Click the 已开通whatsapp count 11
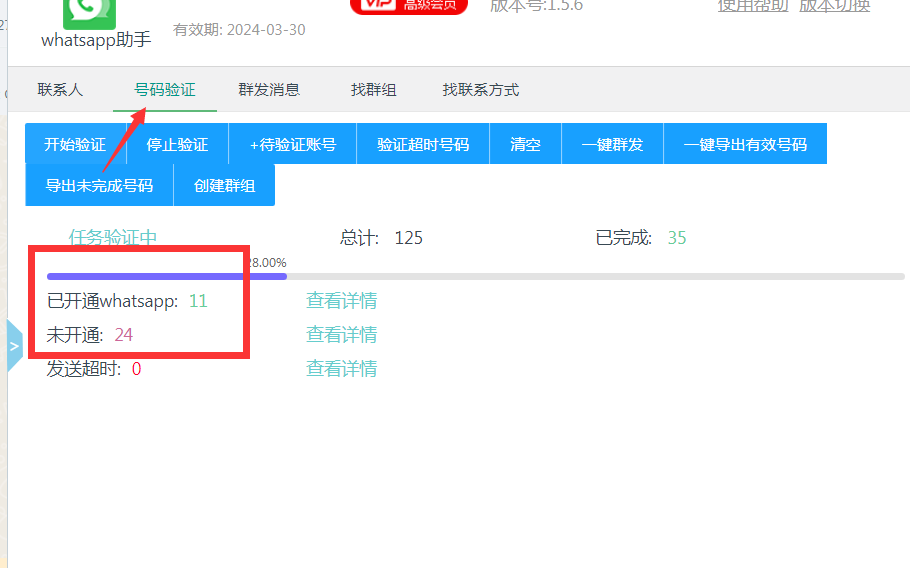 (x=198, y=301)
